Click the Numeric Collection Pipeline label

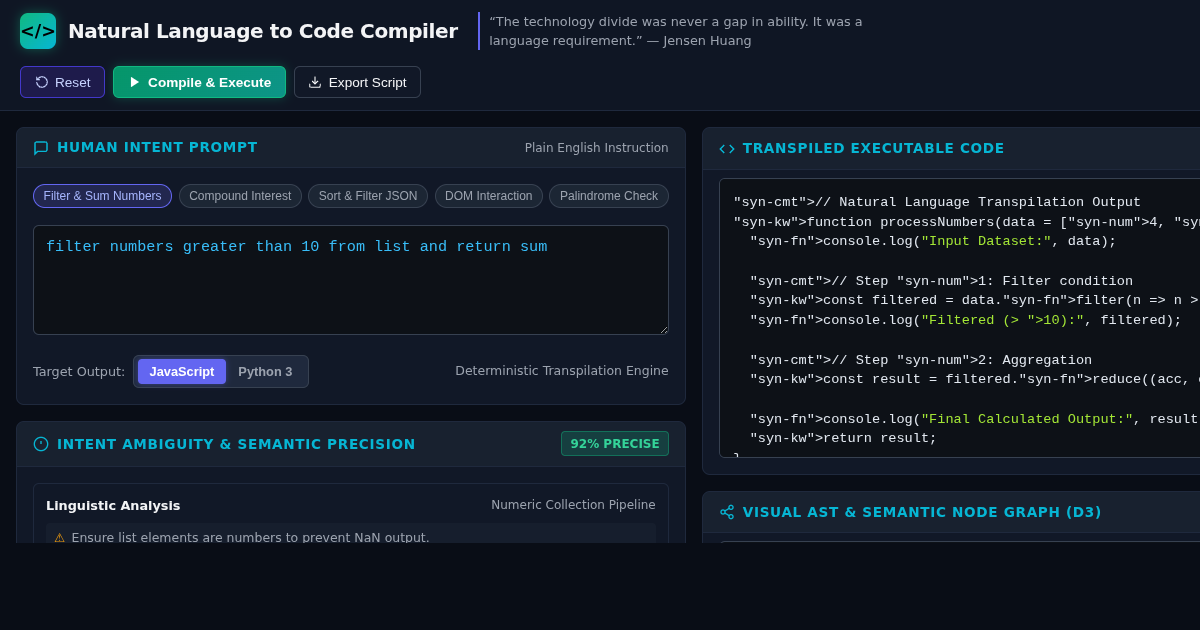click(573, 505)
